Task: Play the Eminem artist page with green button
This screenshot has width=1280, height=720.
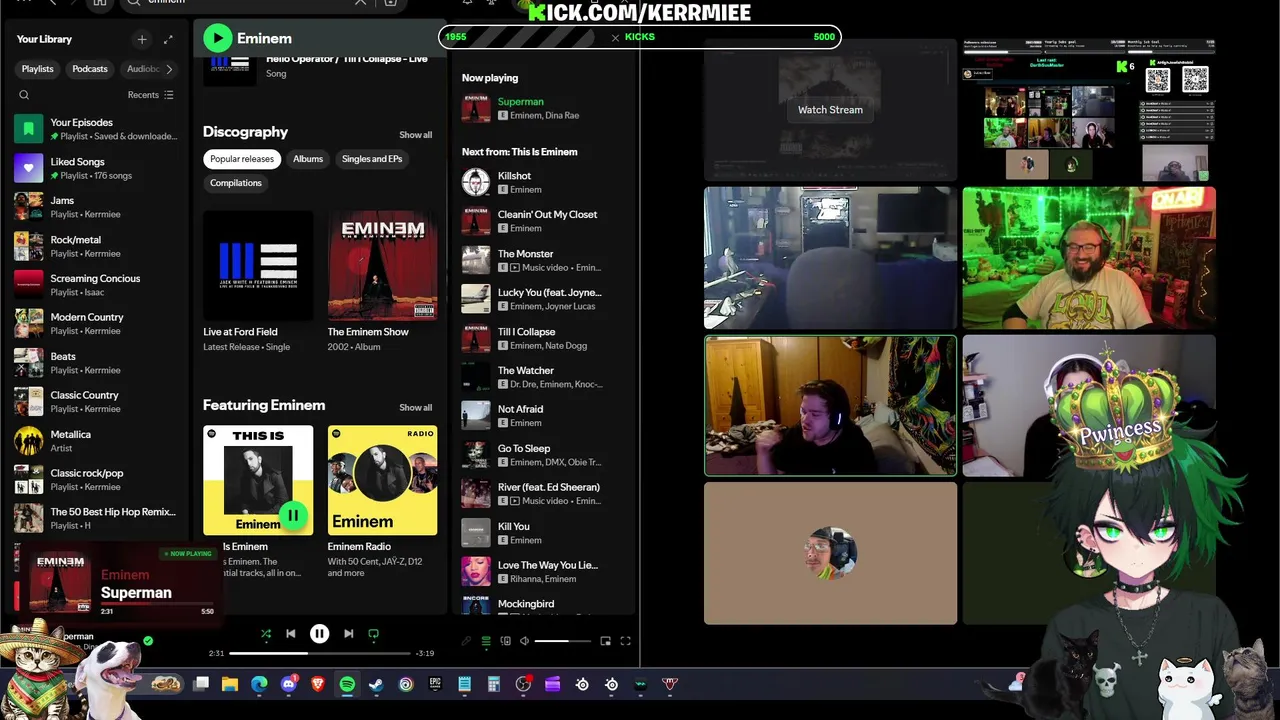Action: (217, 38)
